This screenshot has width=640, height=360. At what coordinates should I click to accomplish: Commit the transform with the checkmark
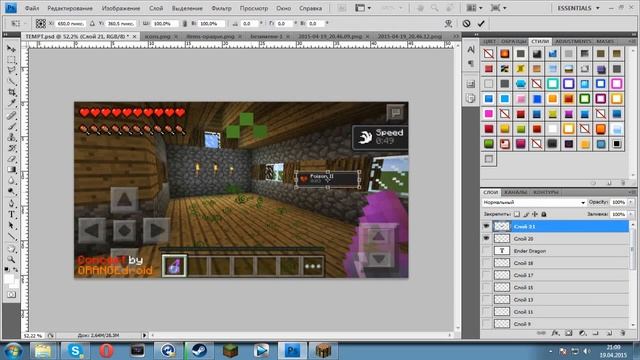tap(481, 24)
